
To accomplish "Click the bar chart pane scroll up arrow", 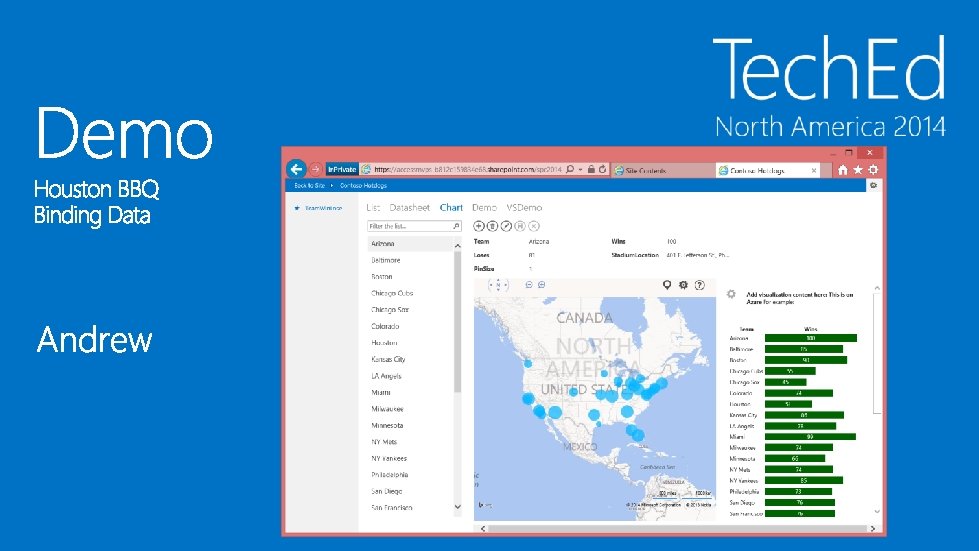I will tap(877, 288).
